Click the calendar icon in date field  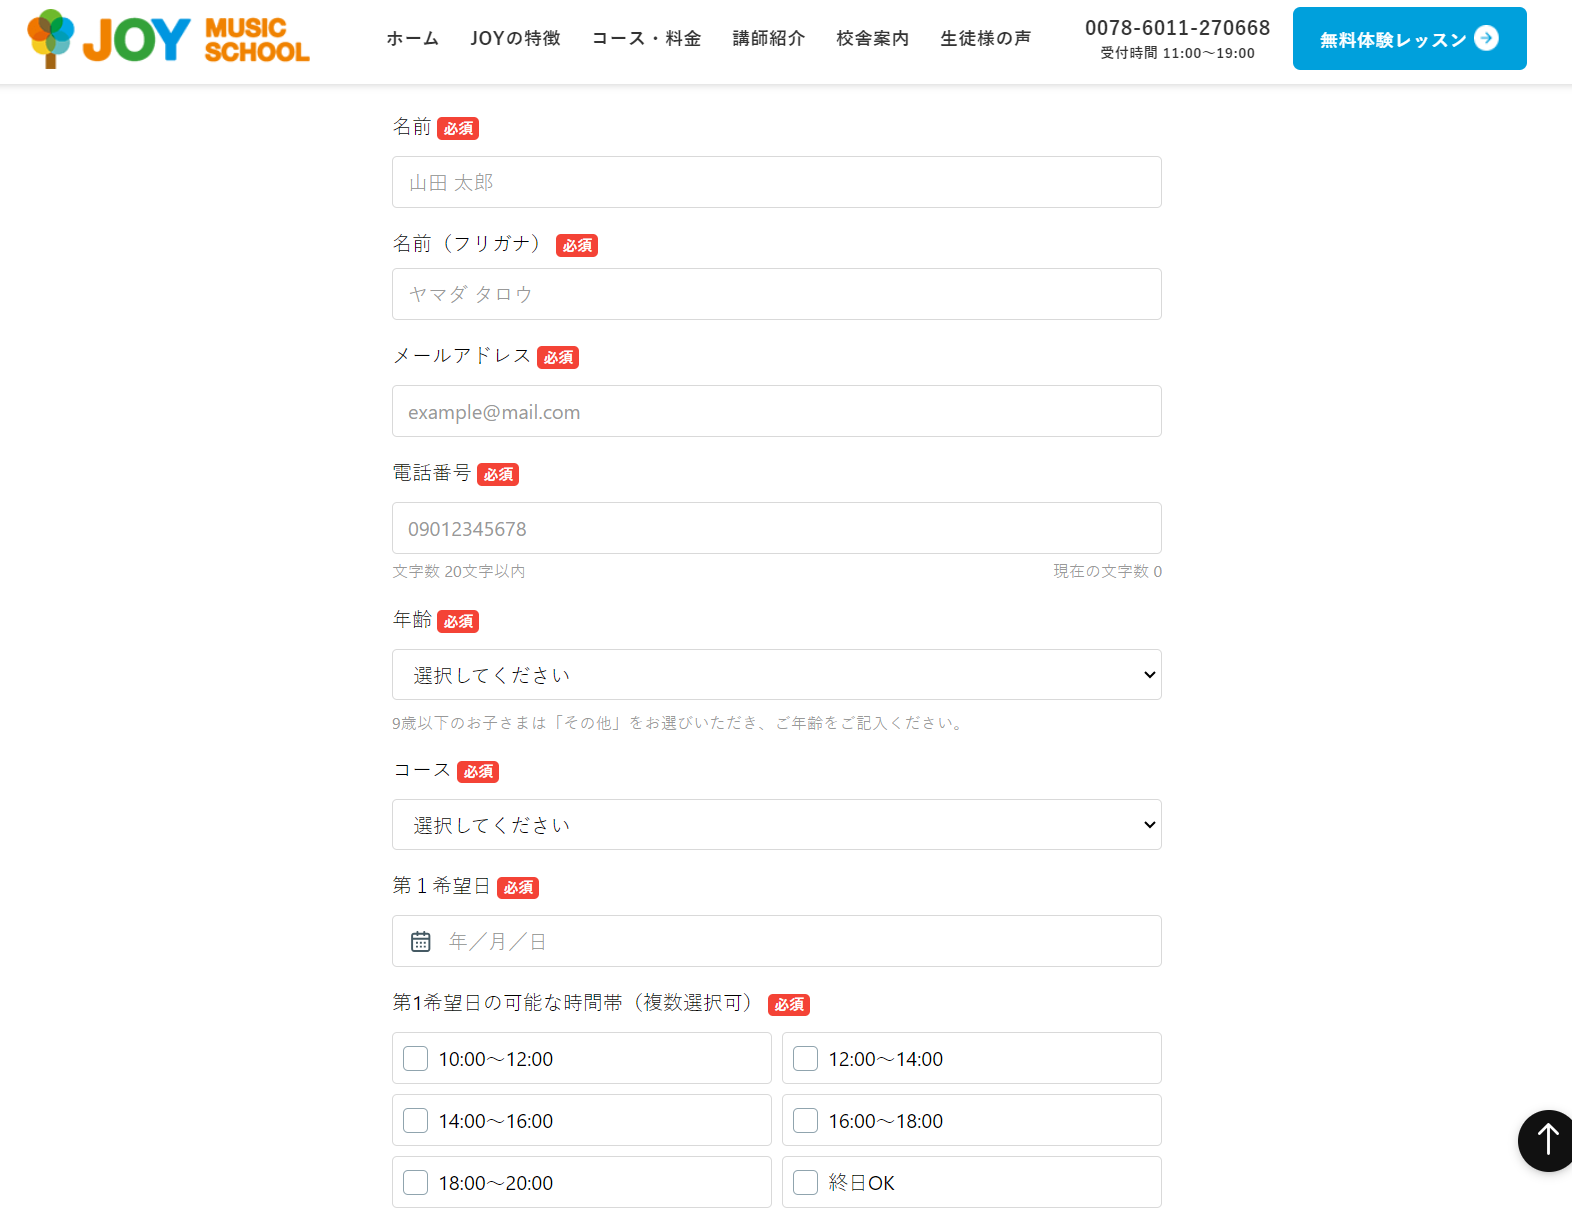pyautogui.click(x=421, y=942)
